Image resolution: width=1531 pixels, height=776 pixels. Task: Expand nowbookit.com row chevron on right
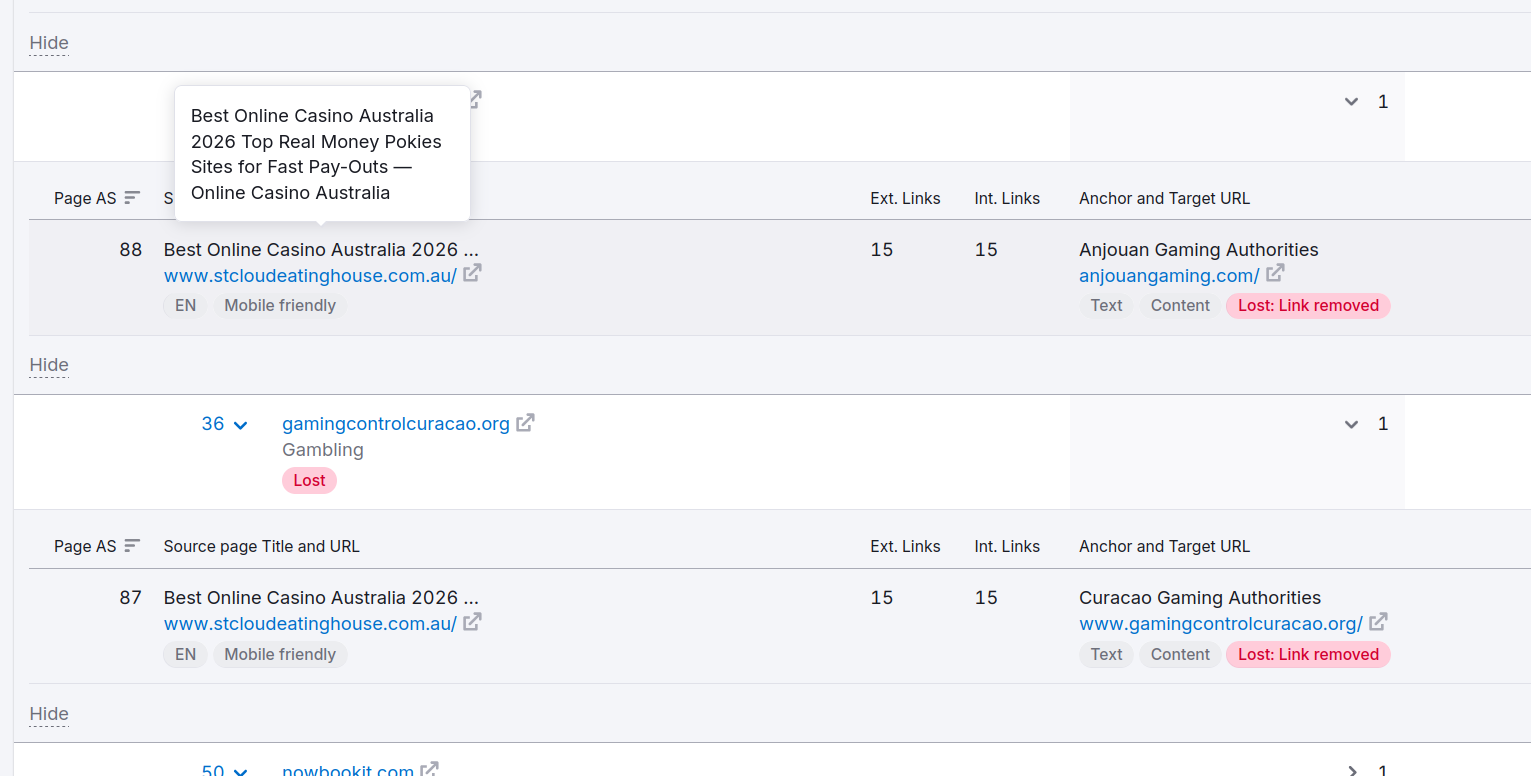point(1352,771)
